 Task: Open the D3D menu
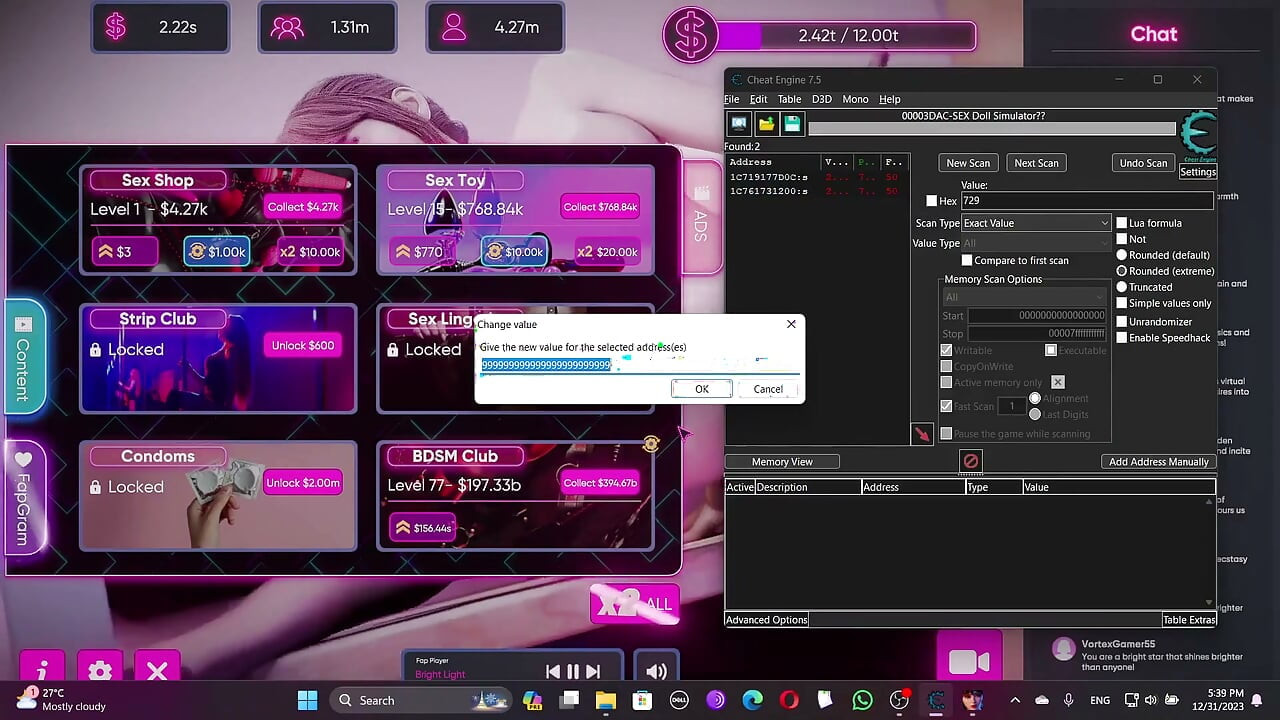[x=822, y=99]
